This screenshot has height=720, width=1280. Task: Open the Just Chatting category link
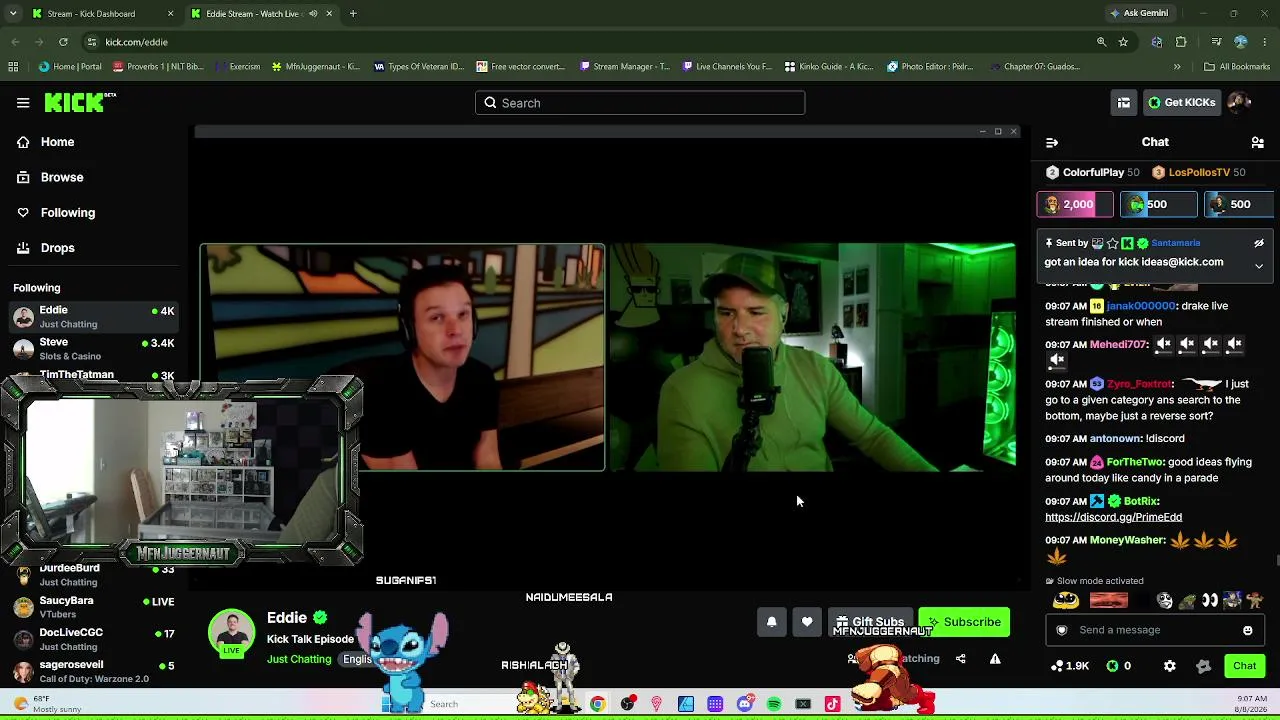pyautogui.click(x=298, y=659)
